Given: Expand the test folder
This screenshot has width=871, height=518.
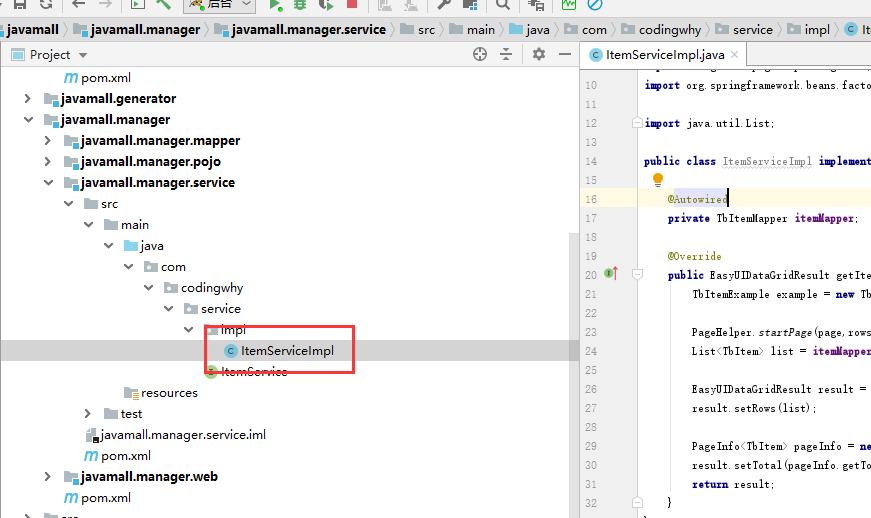Looking at the screenshot, I should 88,414.
